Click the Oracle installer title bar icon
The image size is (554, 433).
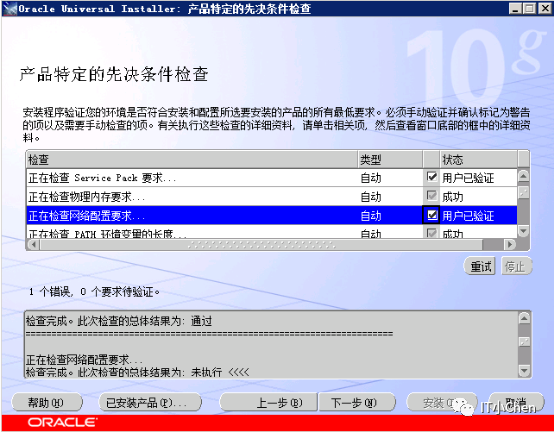(10, 8)
